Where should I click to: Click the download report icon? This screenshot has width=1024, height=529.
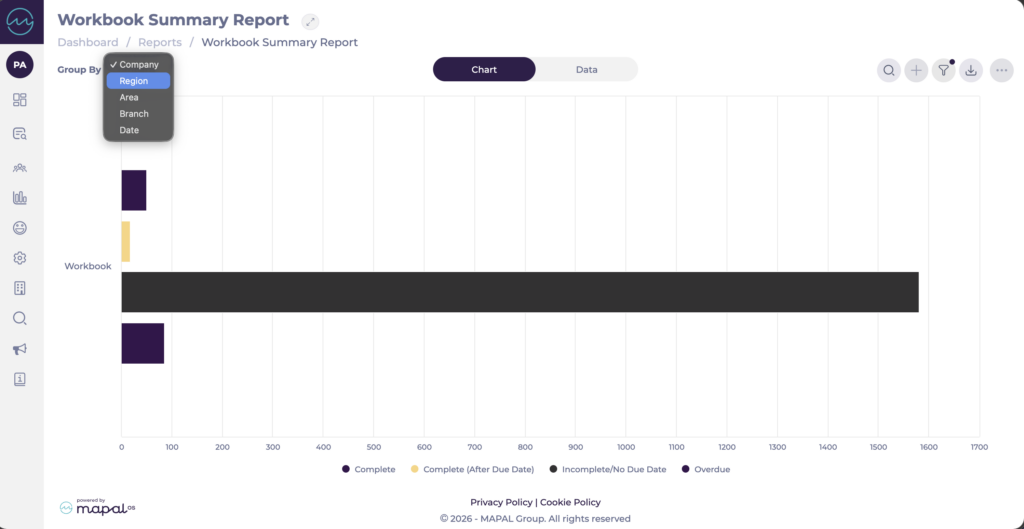point(970,70)
